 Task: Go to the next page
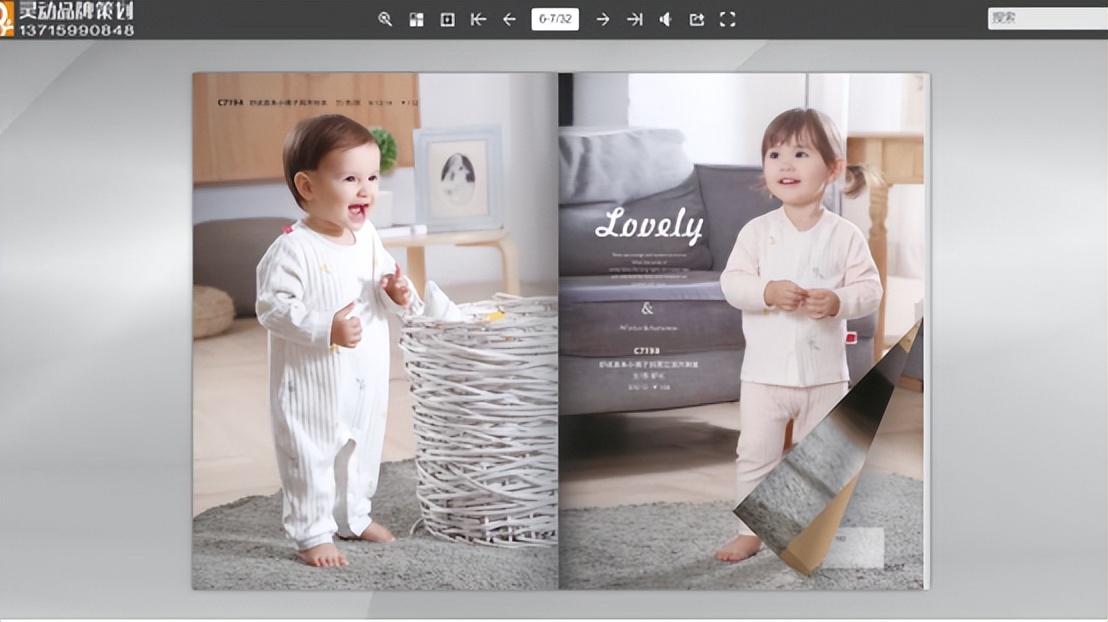[603, 19]
